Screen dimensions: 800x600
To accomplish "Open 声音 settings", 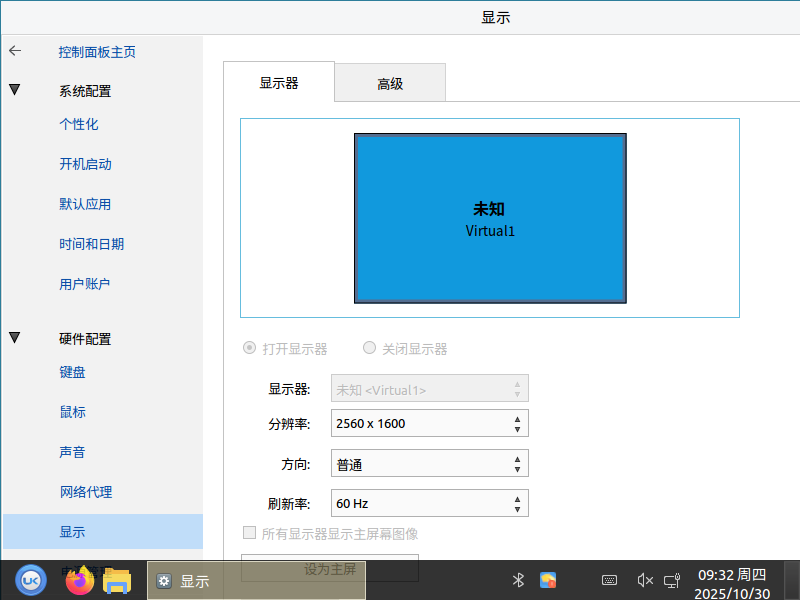I will tap(72, 452).
